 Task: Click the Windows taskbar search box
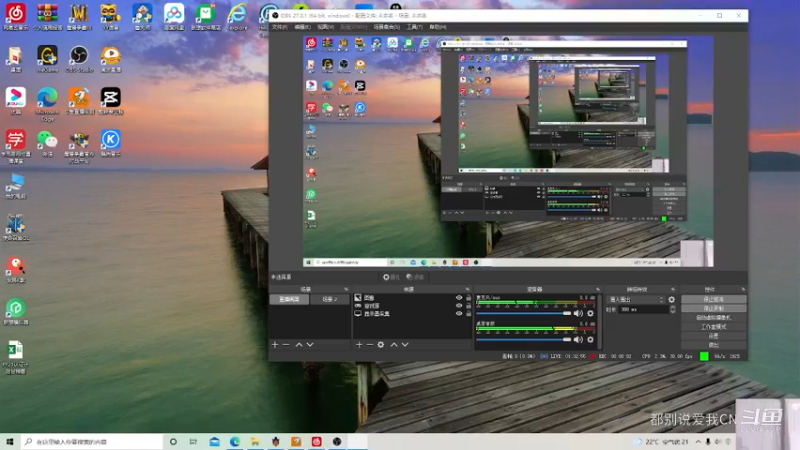[92, 442]
